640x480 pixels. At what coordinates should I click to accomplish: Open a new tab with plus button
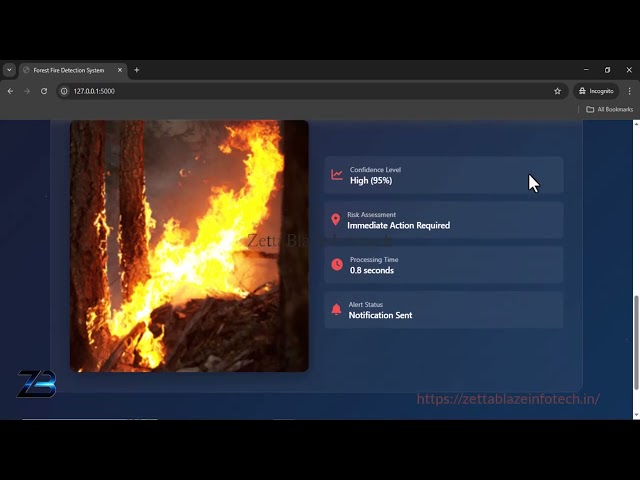(137, 70)
